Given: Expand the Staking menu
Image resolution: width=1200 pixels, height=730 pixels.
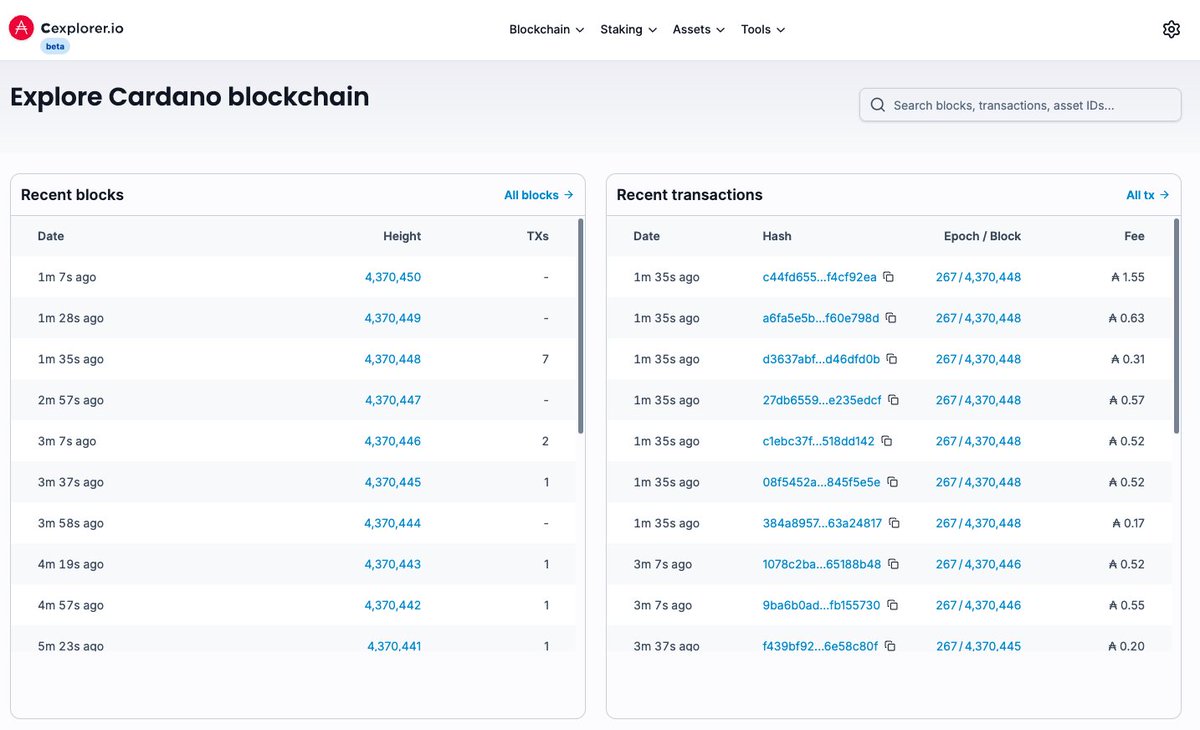Looking at the screenshot, I should [x=628, y=29].
